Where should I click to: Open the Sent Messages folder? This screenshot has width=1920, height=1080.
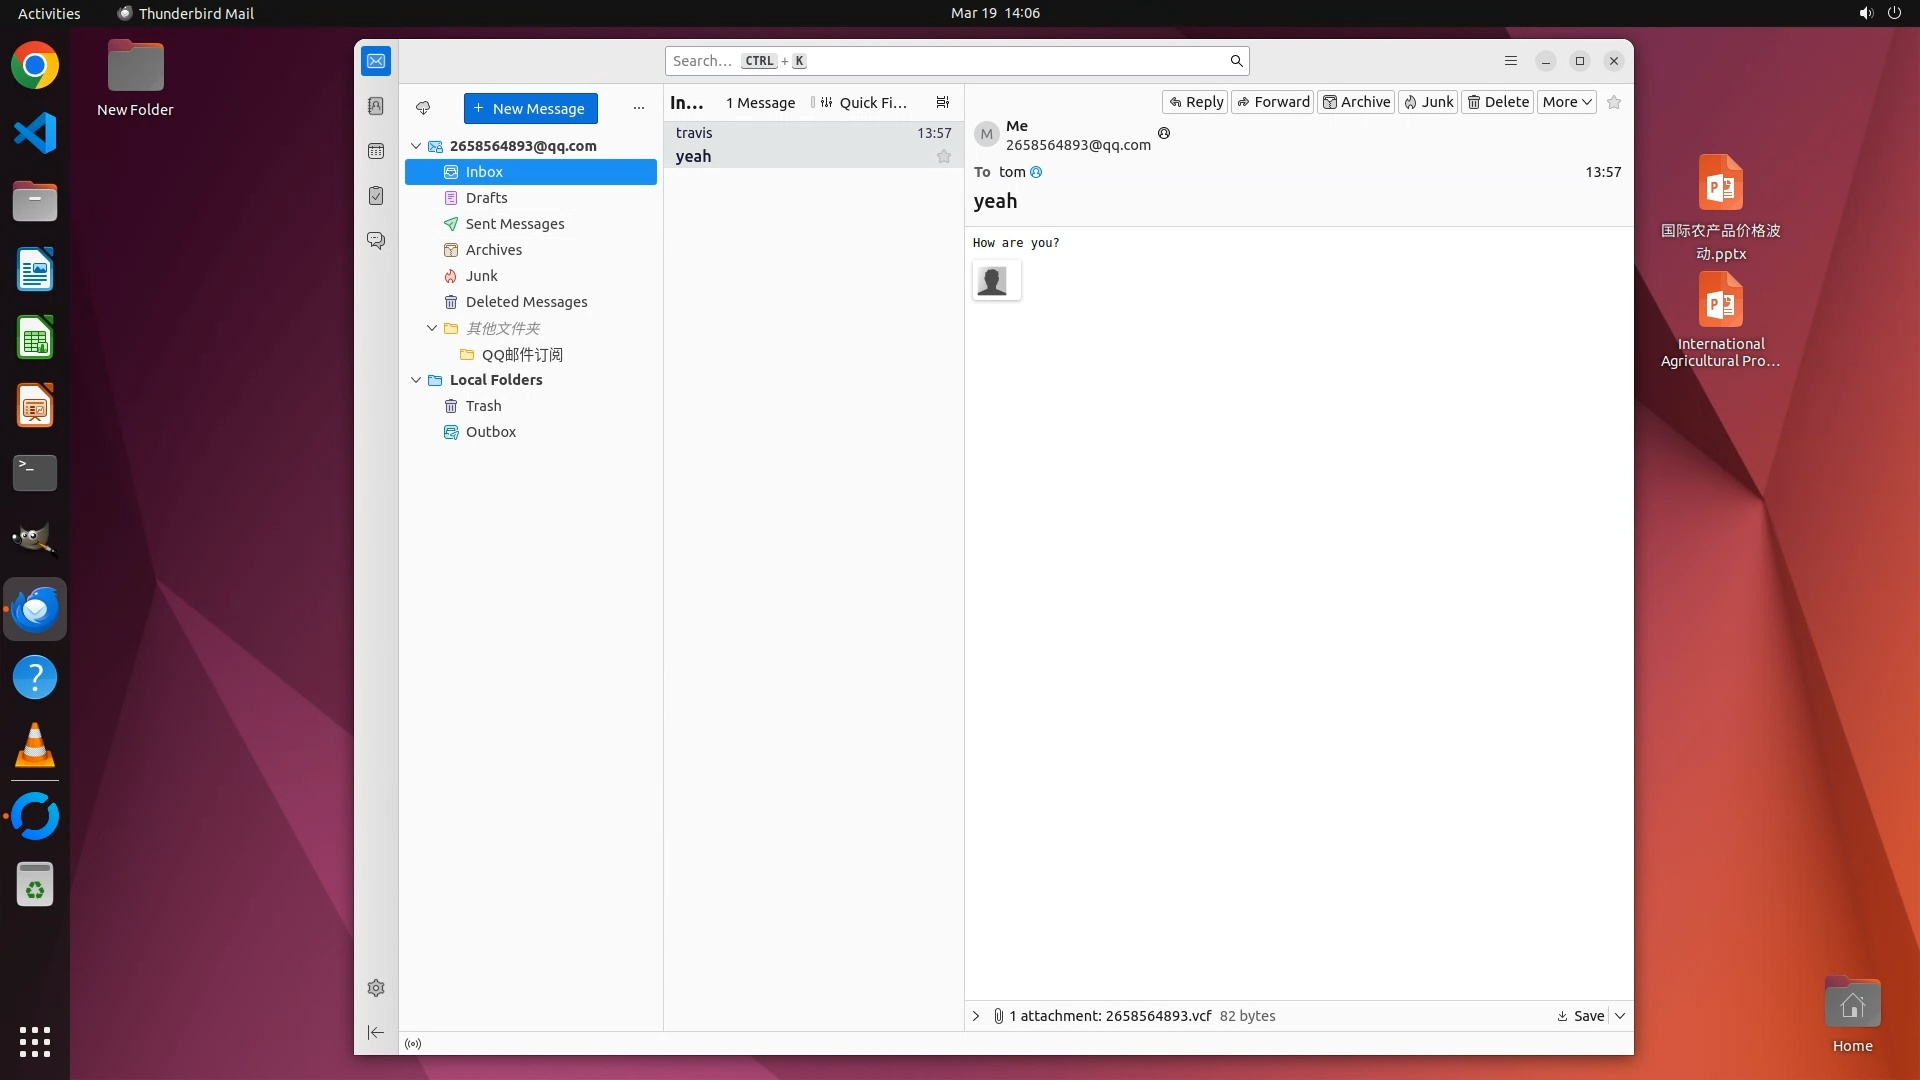(514, 224)
